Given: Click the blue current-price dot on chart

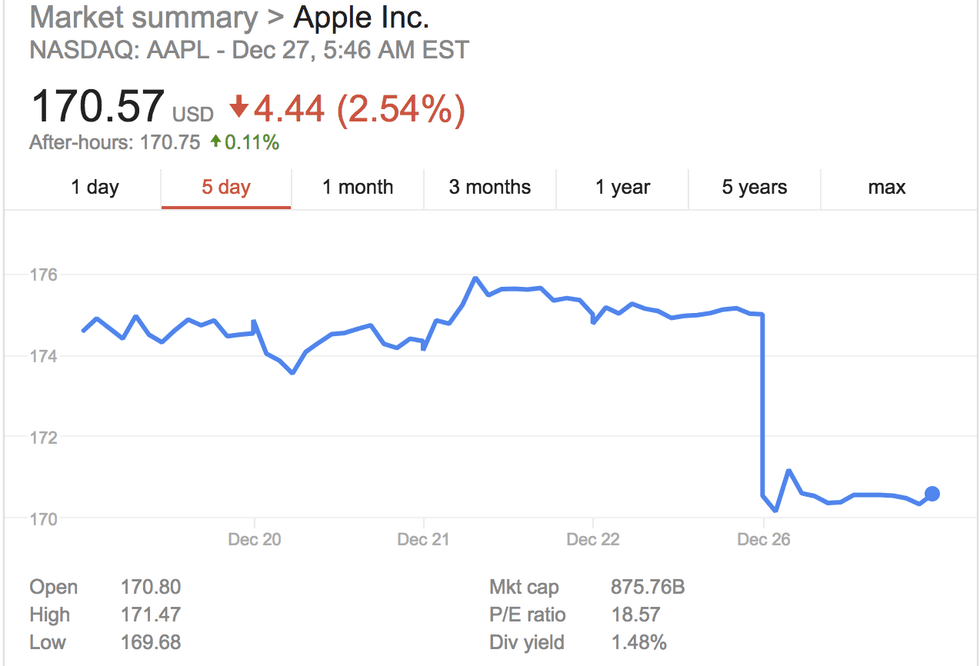Looking at the screenshot, I should point(932,493).
